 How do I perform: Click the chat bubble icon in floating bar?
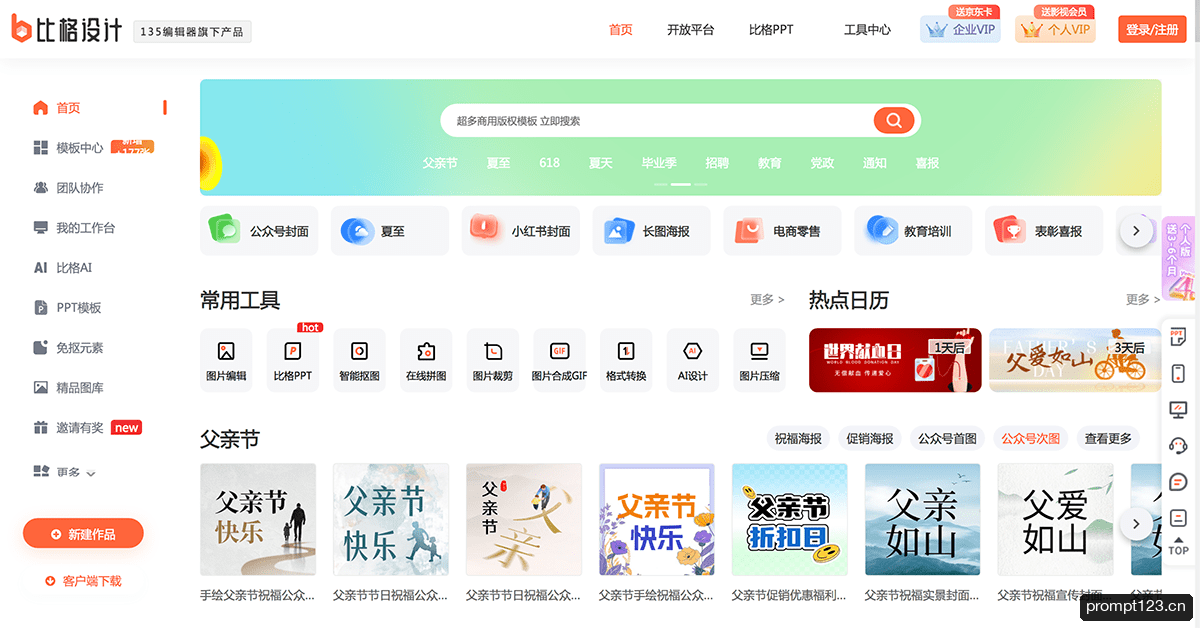(1178, 482)
